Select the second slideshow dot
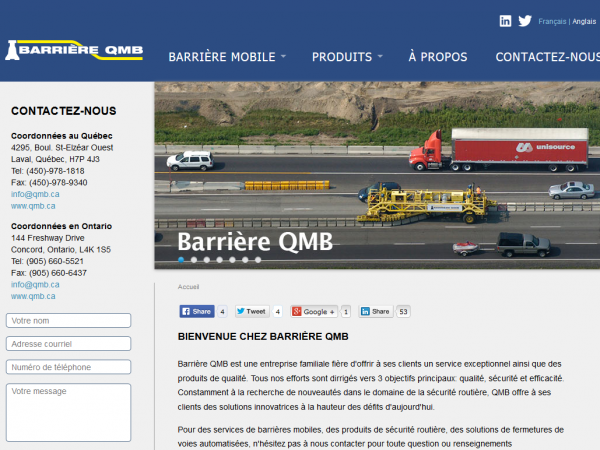The width and height of the screenshot is (600, 450). (194, 260)
